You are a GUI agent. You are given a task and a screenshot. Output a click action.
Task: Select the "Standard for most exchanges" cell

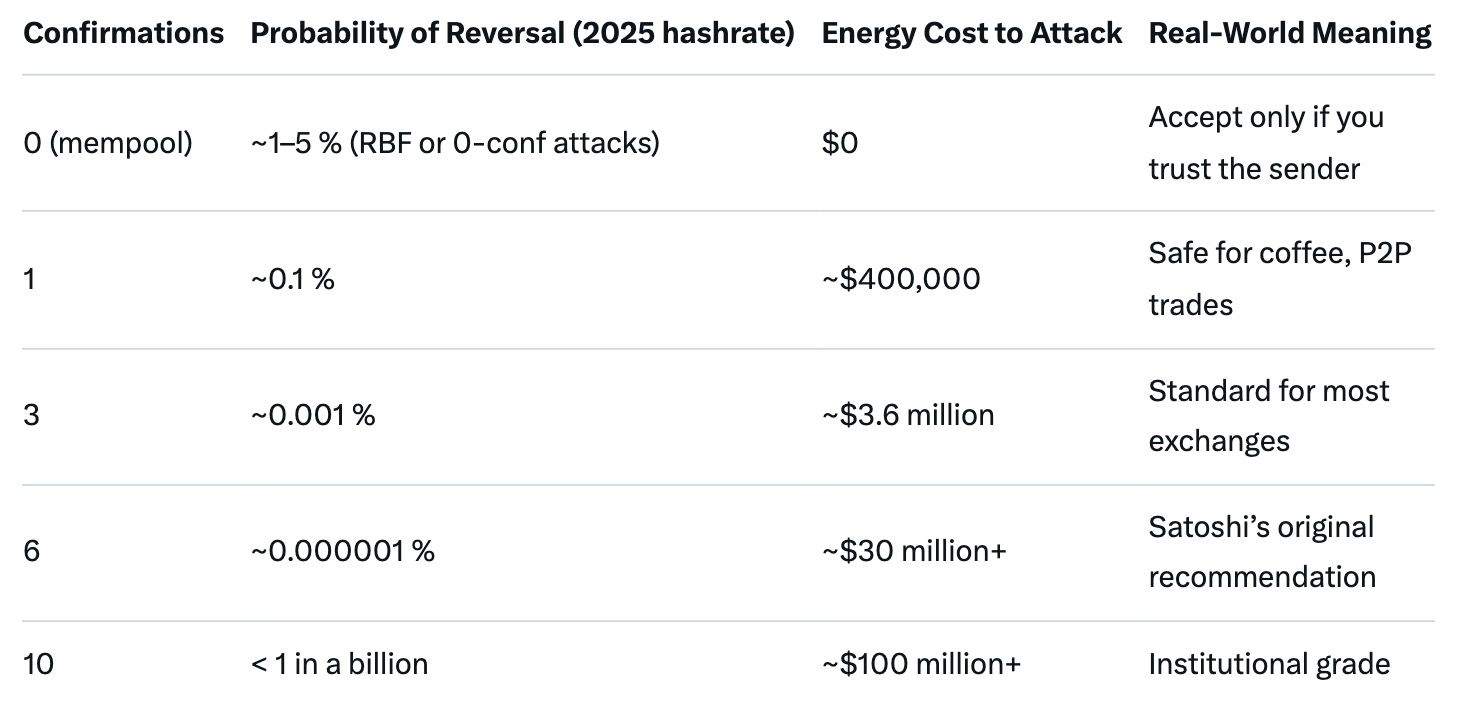pyautogui.click(x=1268, y=415)
